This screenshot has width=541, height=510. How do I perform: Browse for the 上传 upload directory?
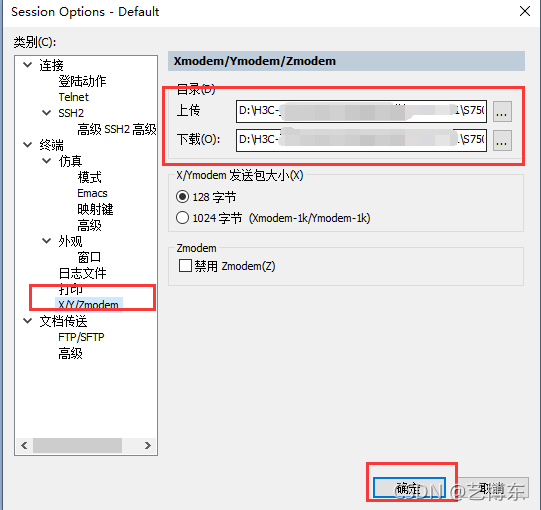coord(502,111)
